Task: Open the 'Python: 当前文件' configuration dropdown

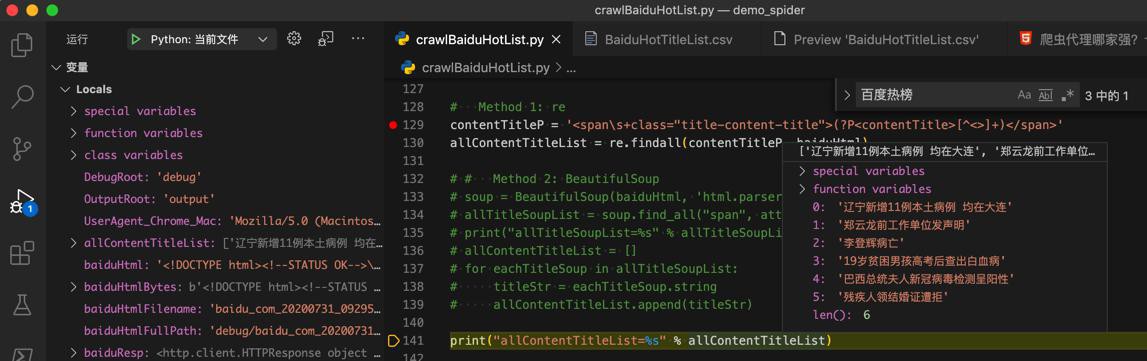Action: click(x=199, y=39)
